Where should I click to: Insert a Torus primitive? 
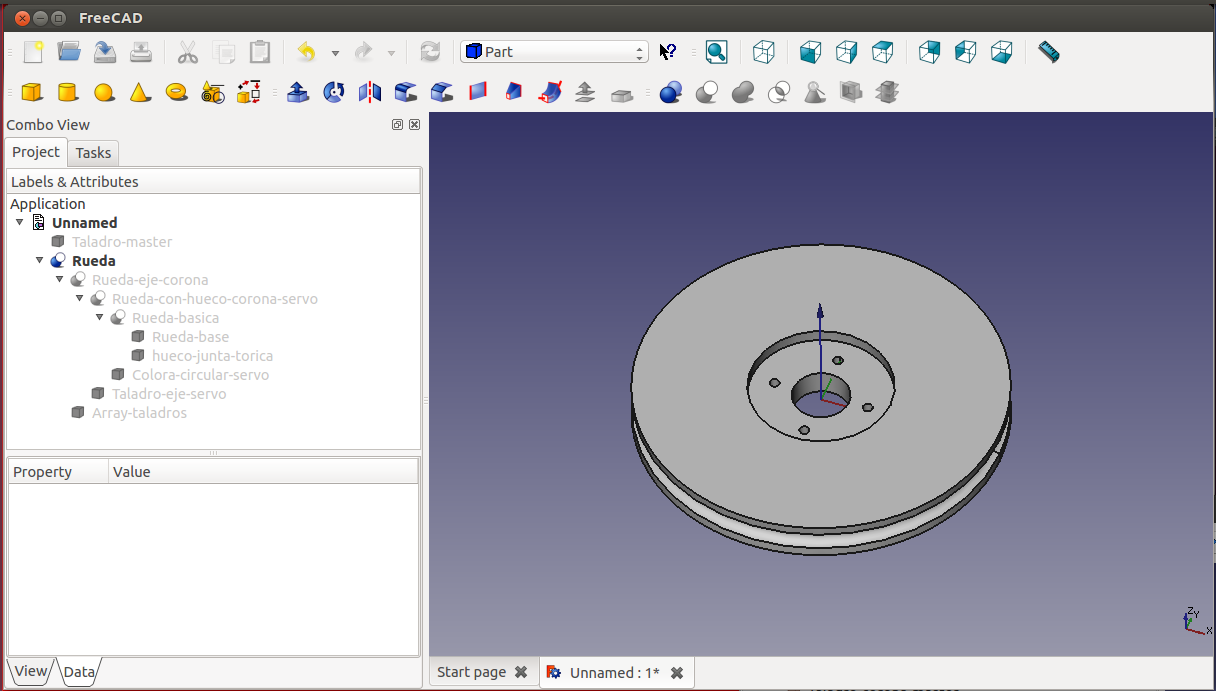(176, 93)
